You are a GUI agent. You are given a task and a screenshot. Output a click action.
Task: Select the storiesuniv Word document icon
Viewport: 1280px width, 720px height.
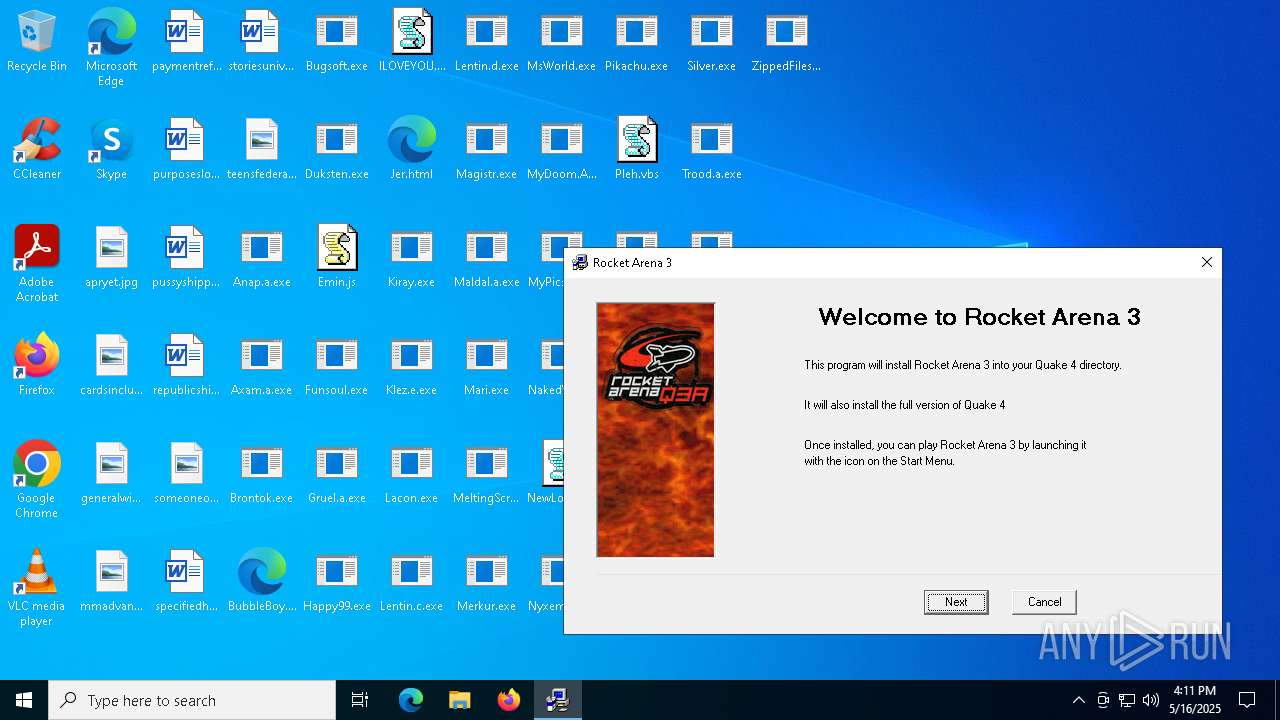tap(261, 41)
